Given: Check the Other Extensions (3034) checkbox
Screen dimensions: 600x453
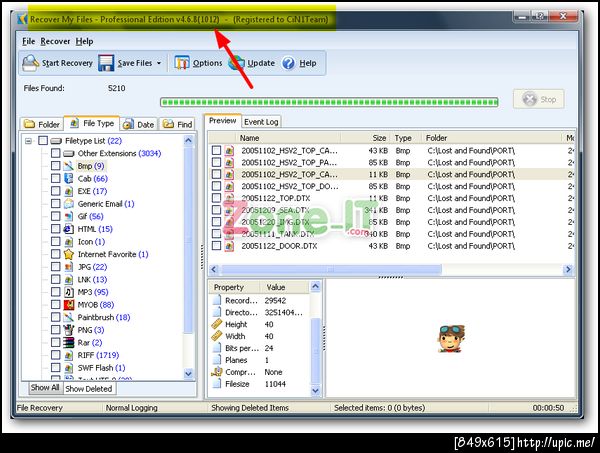Looking at the screenshot, I should (55, 153).
